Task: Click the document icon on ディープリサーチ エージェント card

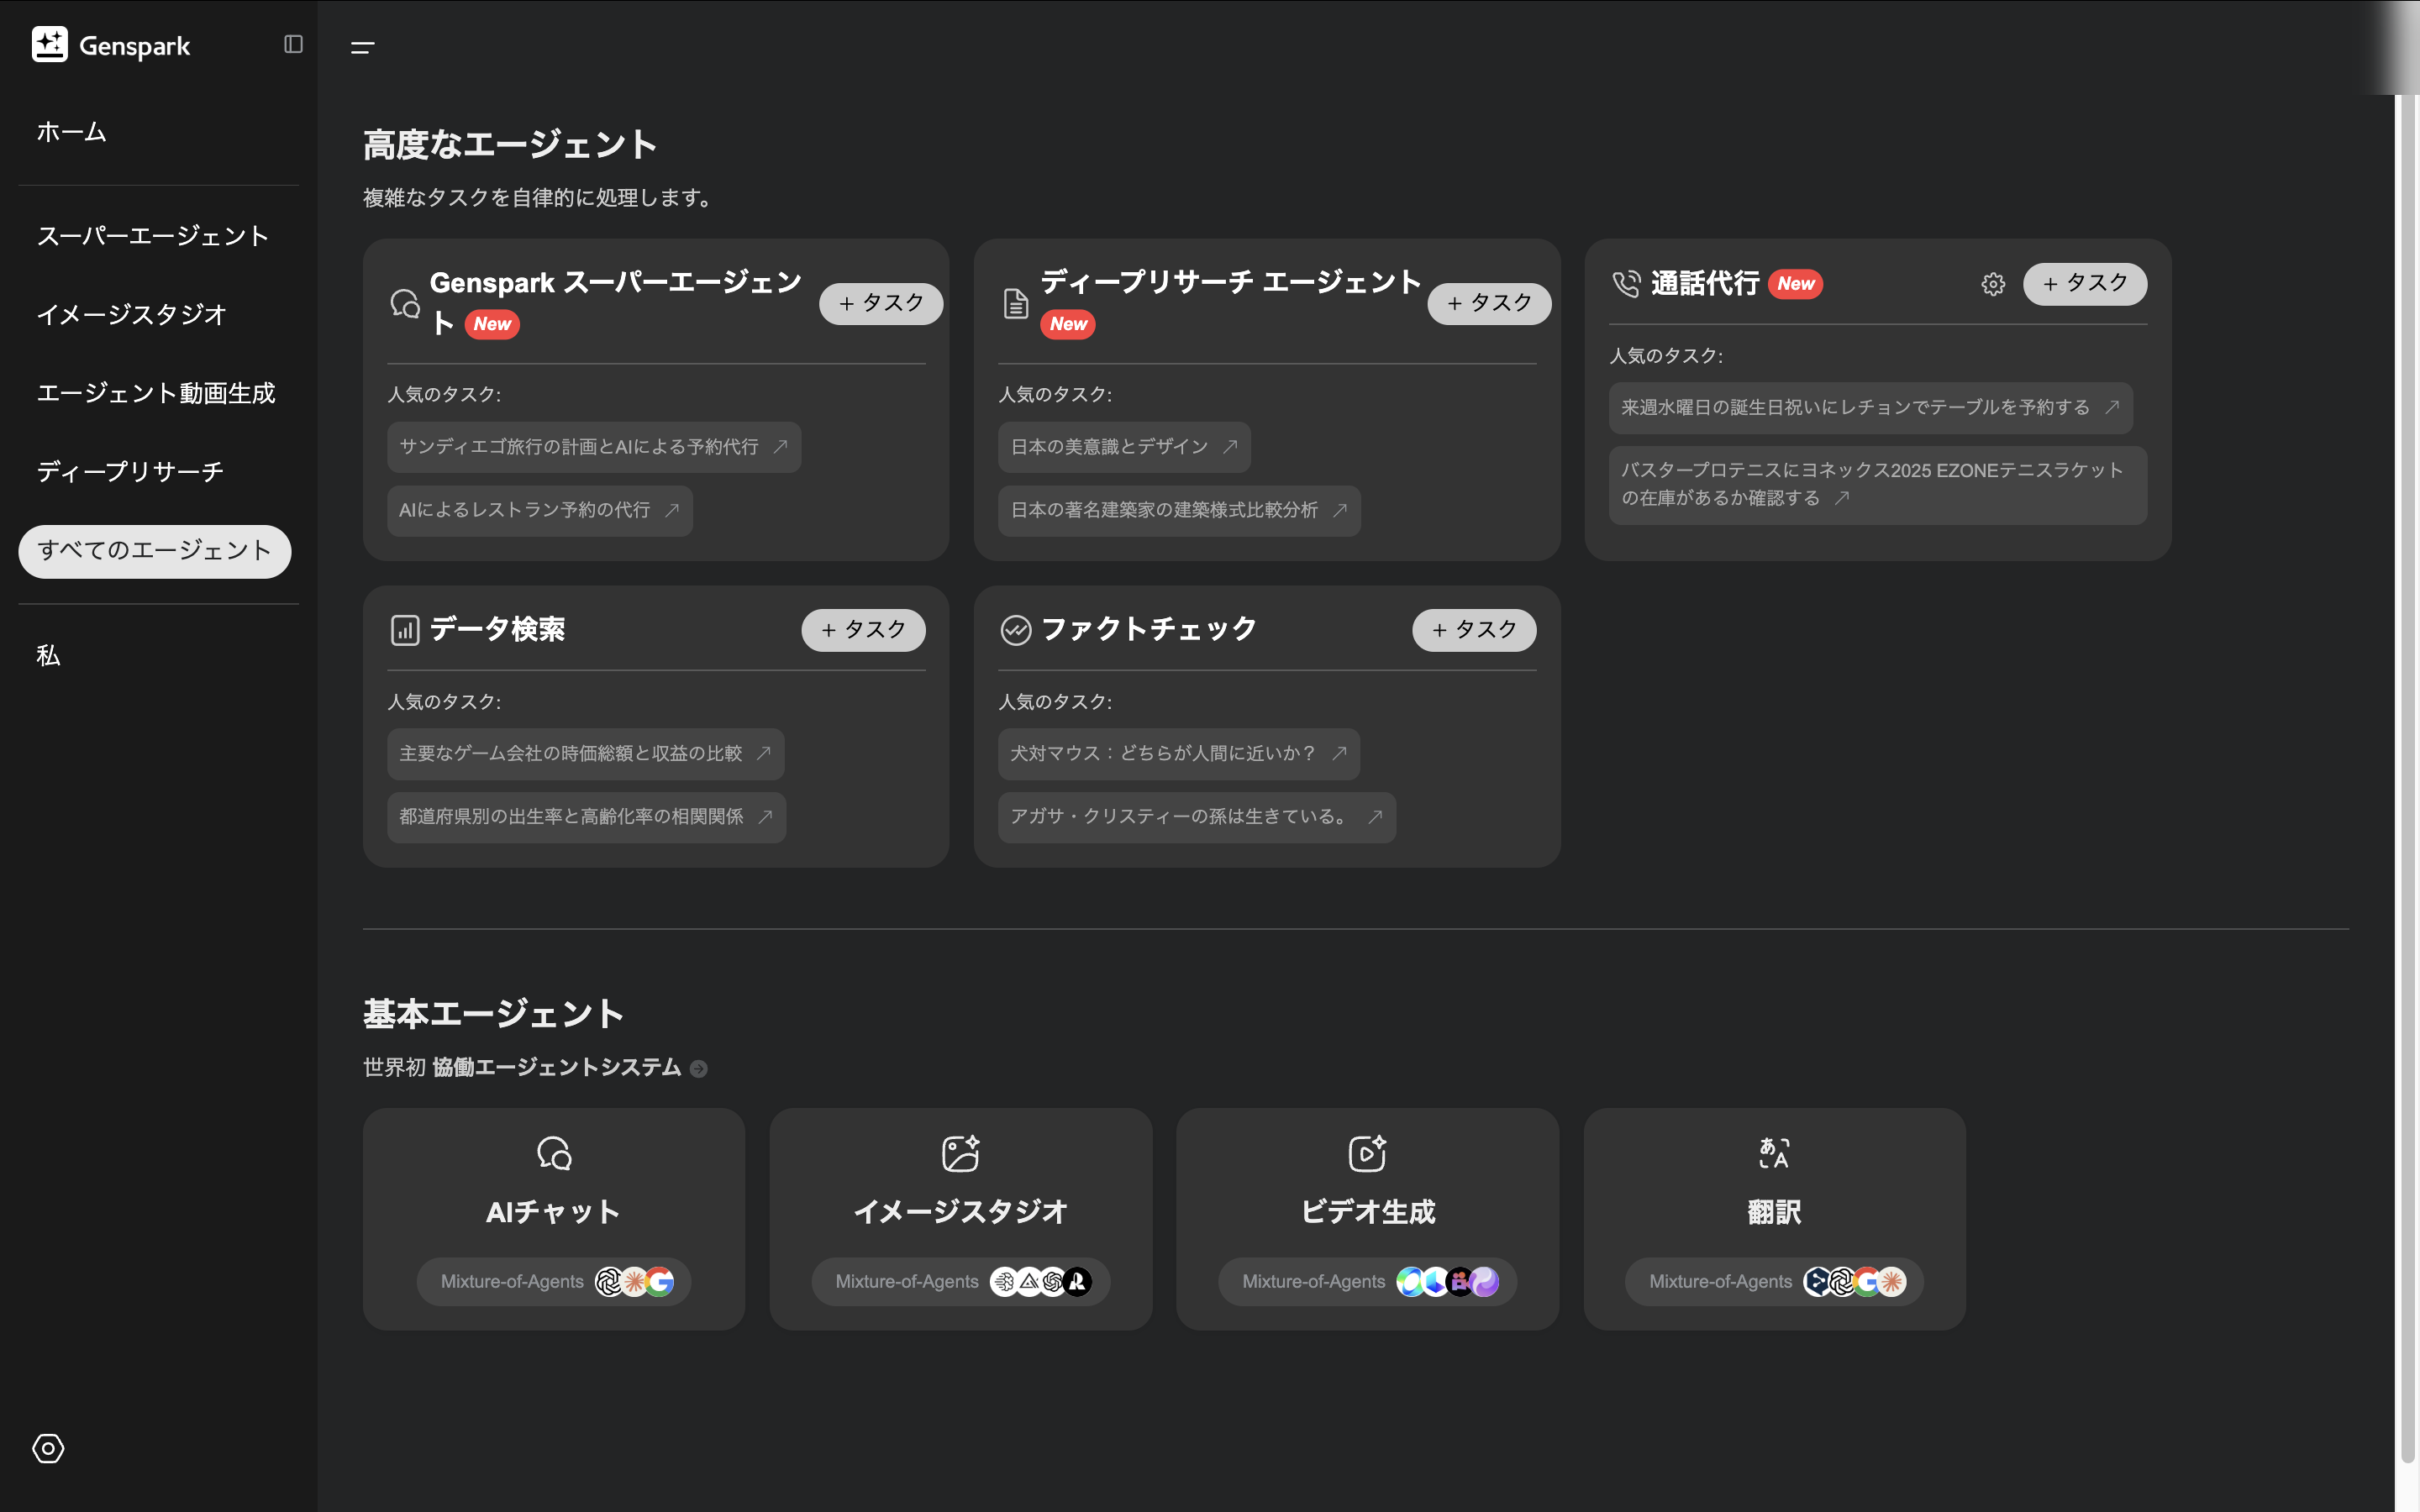Action: click(1014, 303)
